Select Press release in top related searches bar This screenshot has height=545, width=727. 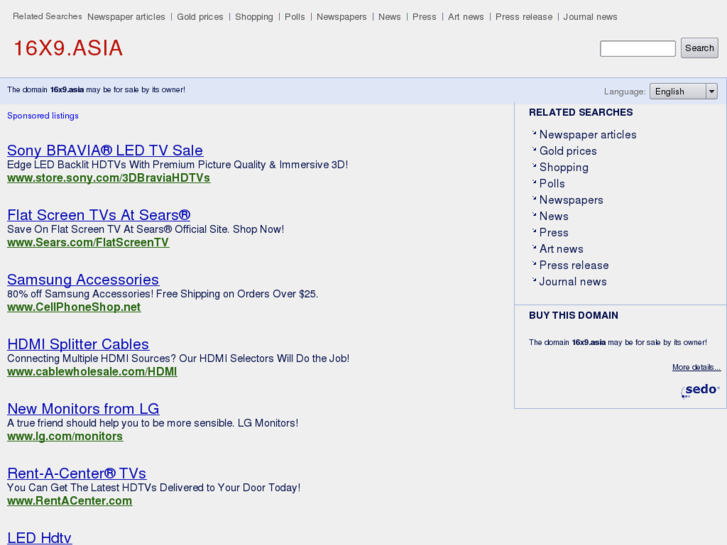[x=524, y=17]
